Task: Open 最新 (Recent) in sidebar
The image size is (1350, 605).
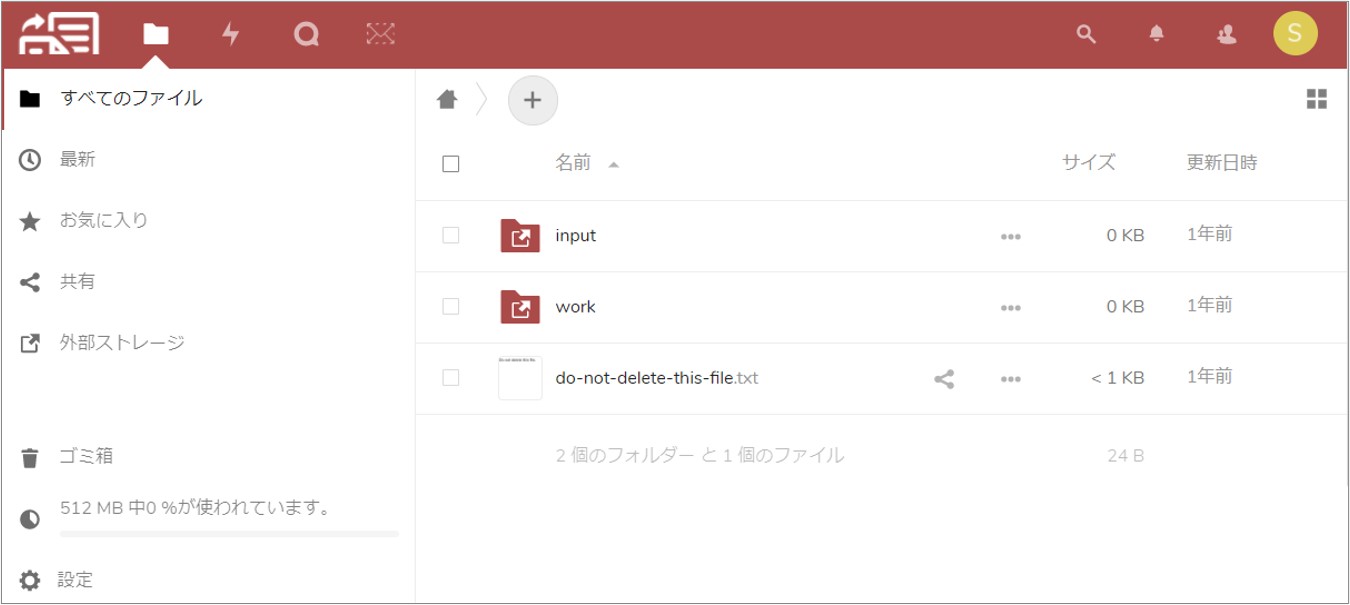Action: click(x=77, y=160)
